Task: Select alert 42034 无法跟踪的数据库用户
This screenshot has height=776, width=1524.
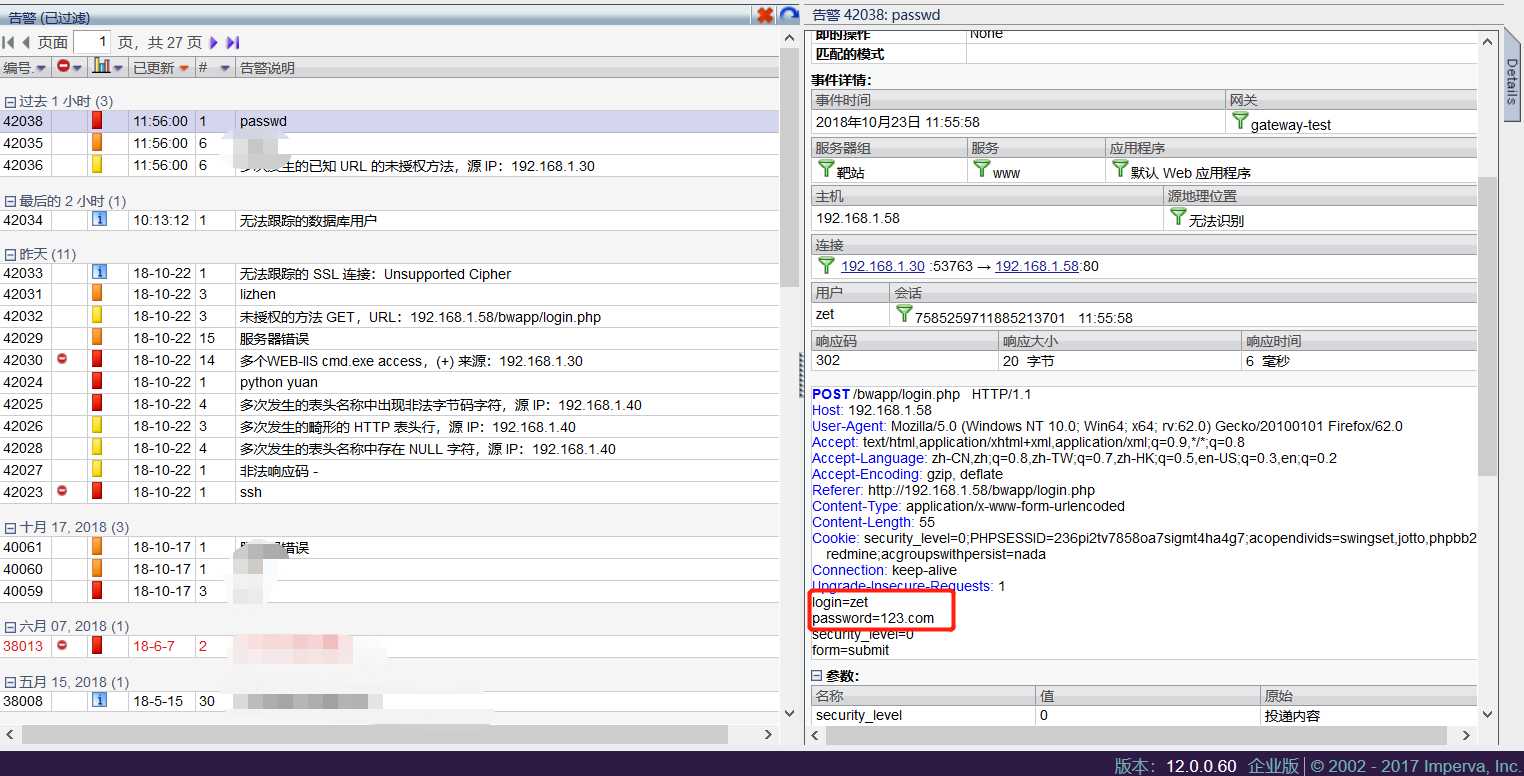Action: [390, 219]
